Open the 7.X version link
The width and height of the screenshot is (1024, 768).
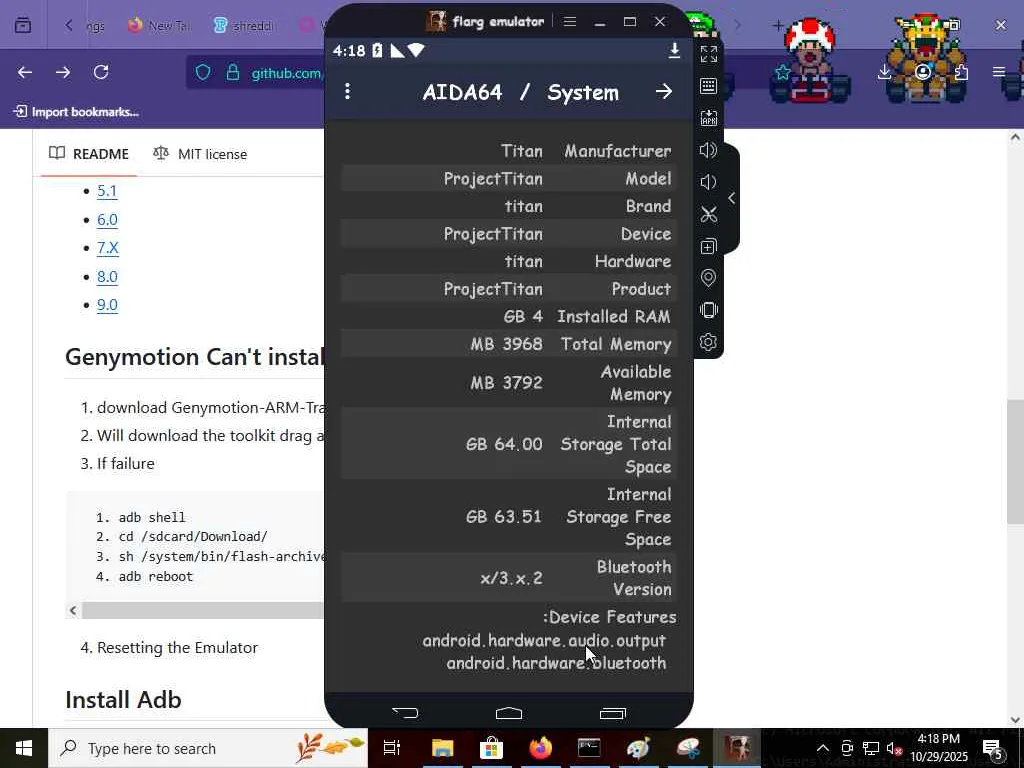108,248
